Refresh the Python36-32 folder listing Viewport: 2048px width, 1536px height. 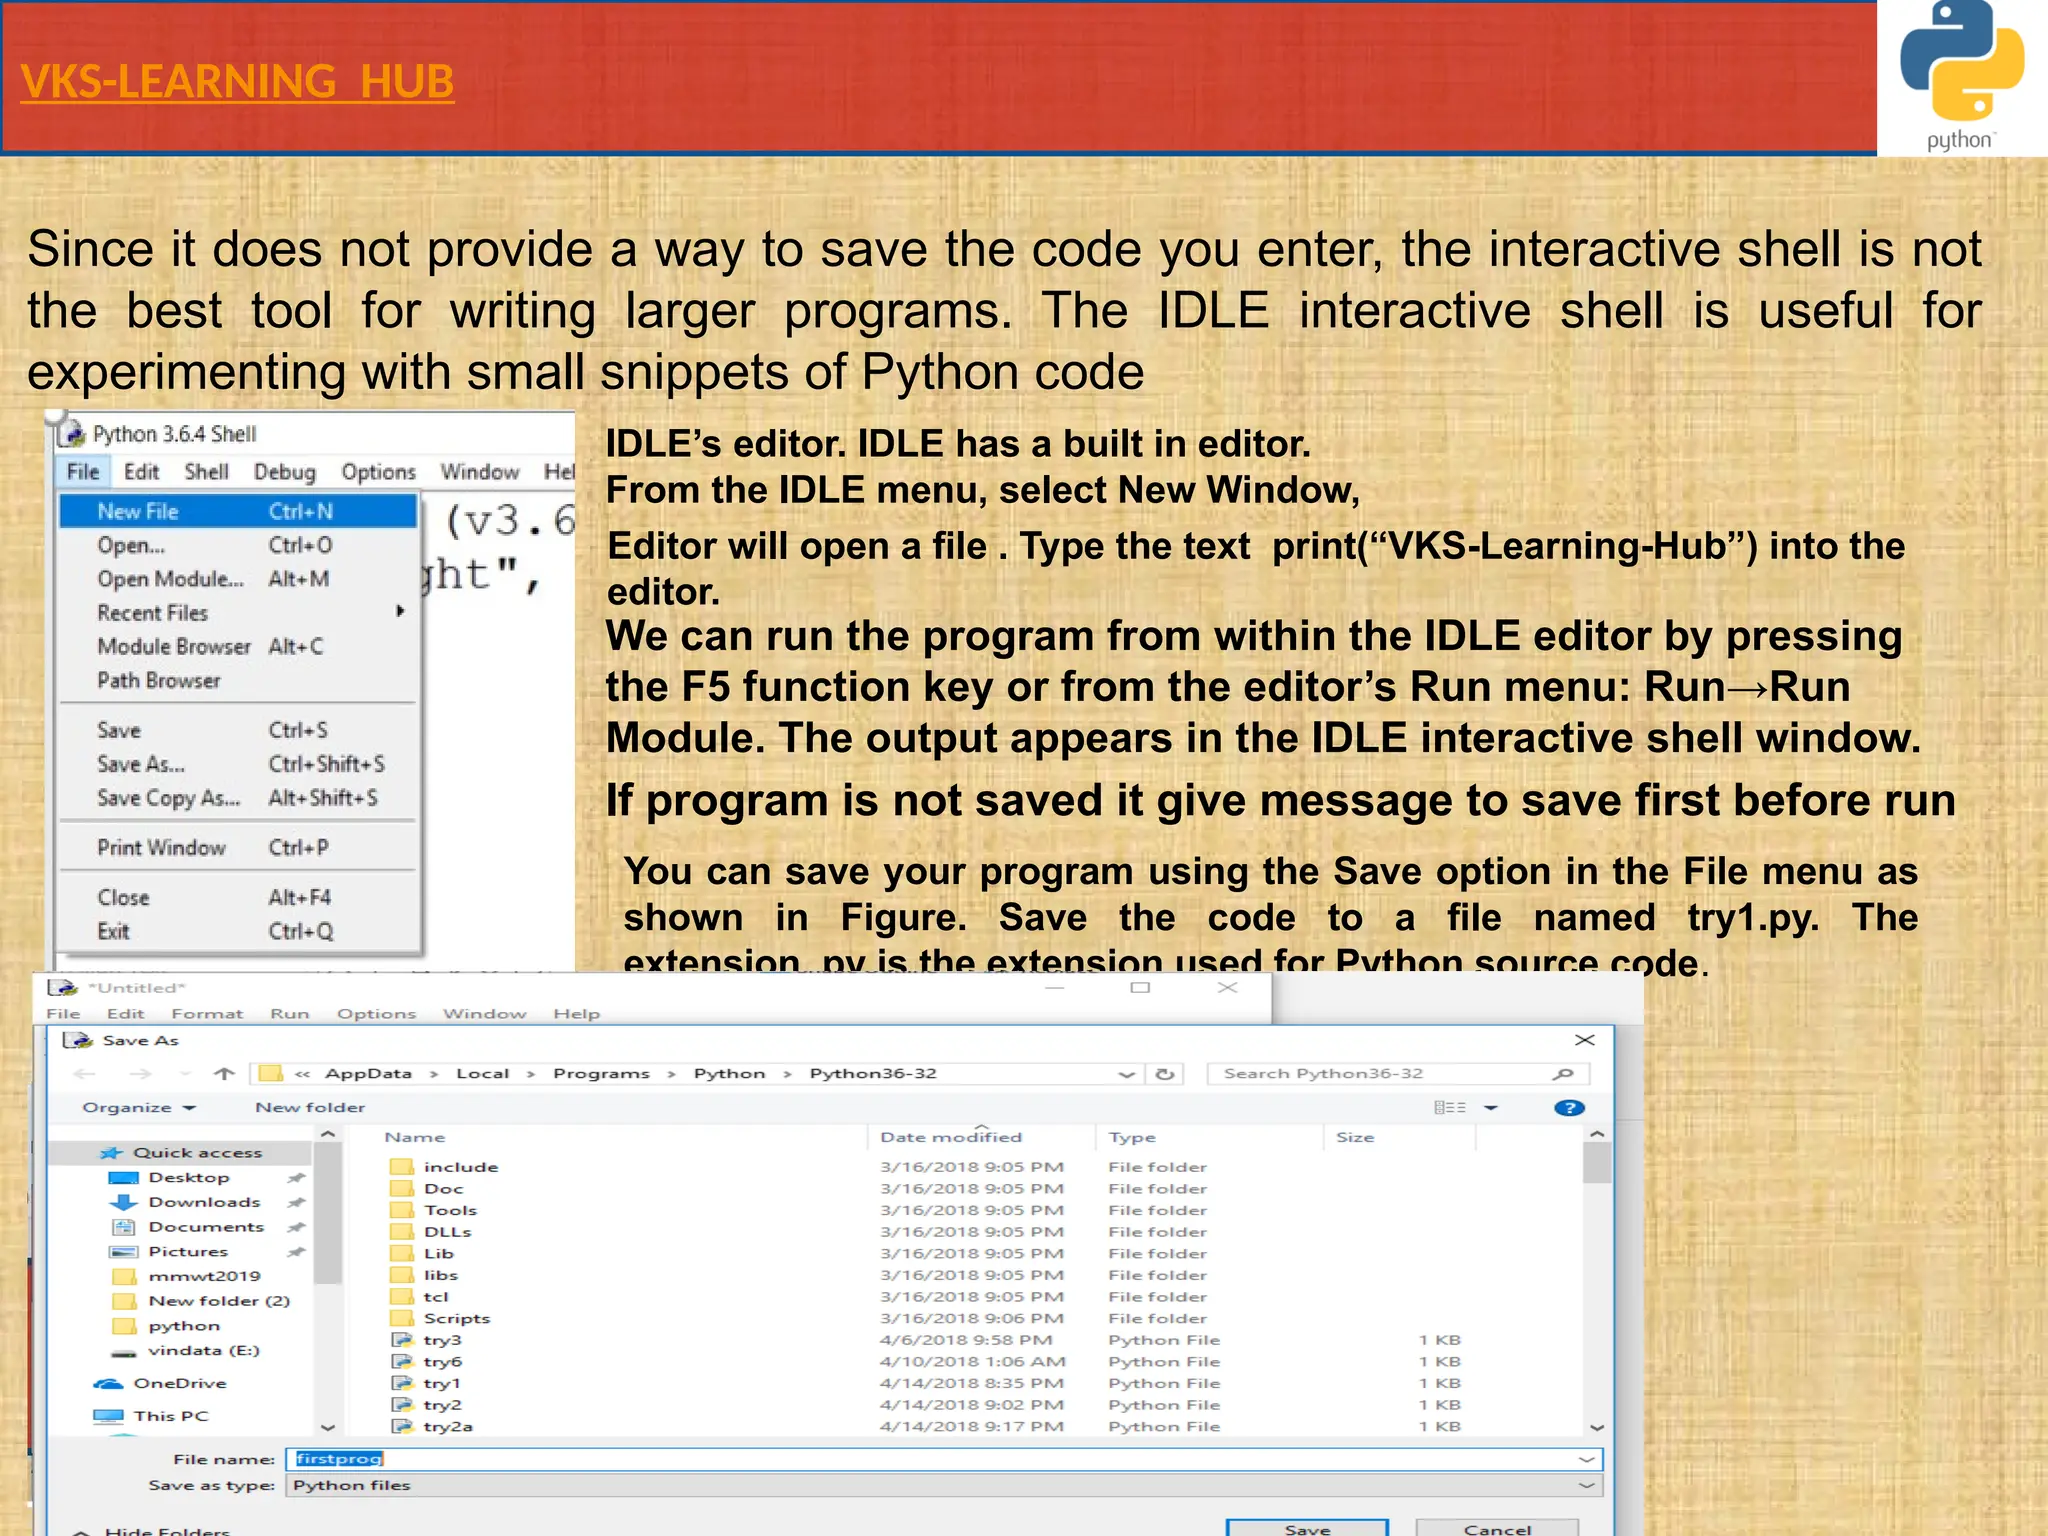(1165, 1073)
